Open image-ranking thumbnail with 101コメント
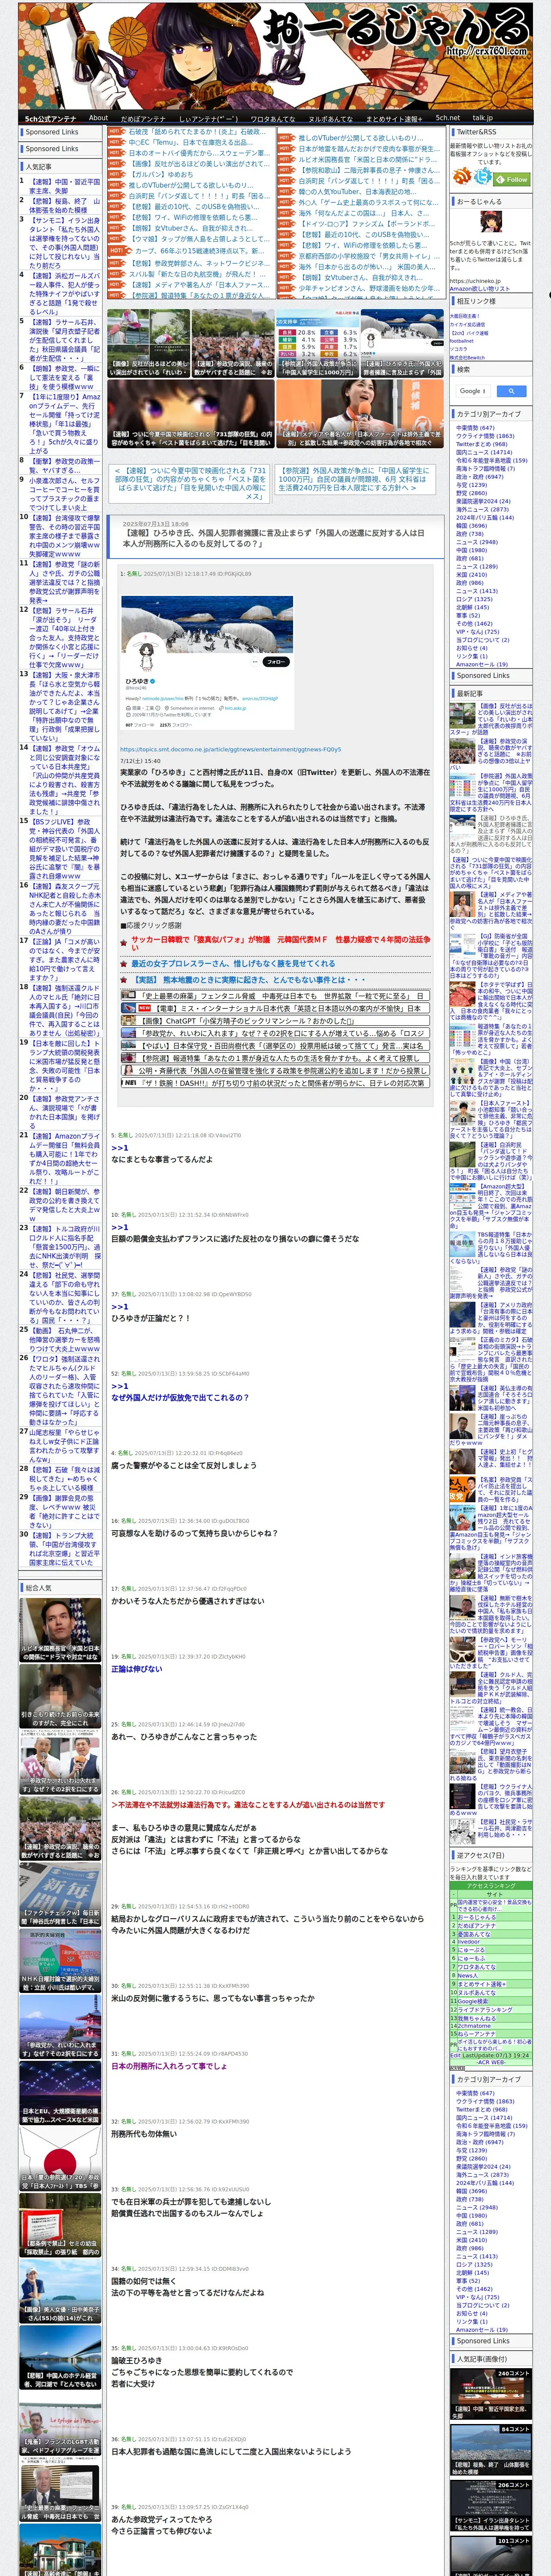Viewport: 551px width, 2576px height. click(491, 2555)
